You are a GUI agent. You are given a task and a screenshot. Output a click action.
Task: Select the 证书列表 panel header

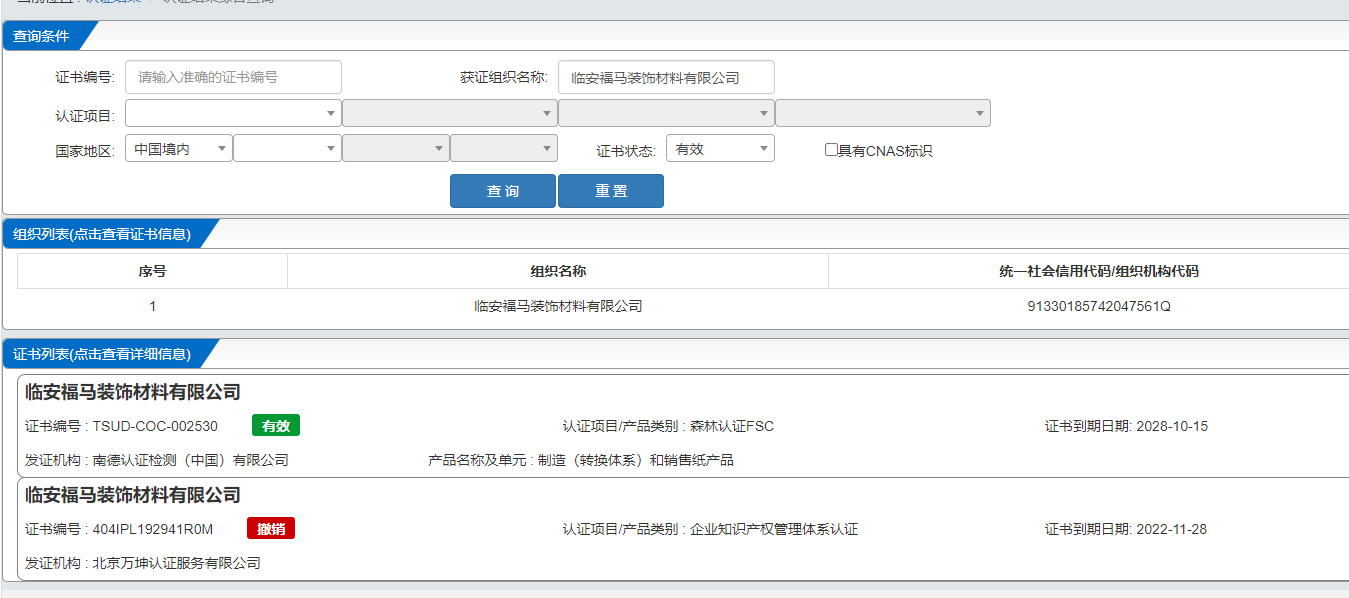(102, 354)
